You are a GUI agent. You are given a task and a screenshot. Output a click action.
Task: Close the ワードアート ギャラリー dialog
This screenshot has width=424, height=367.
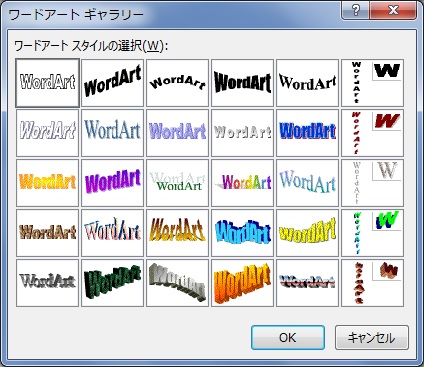[x=393, y=11]
